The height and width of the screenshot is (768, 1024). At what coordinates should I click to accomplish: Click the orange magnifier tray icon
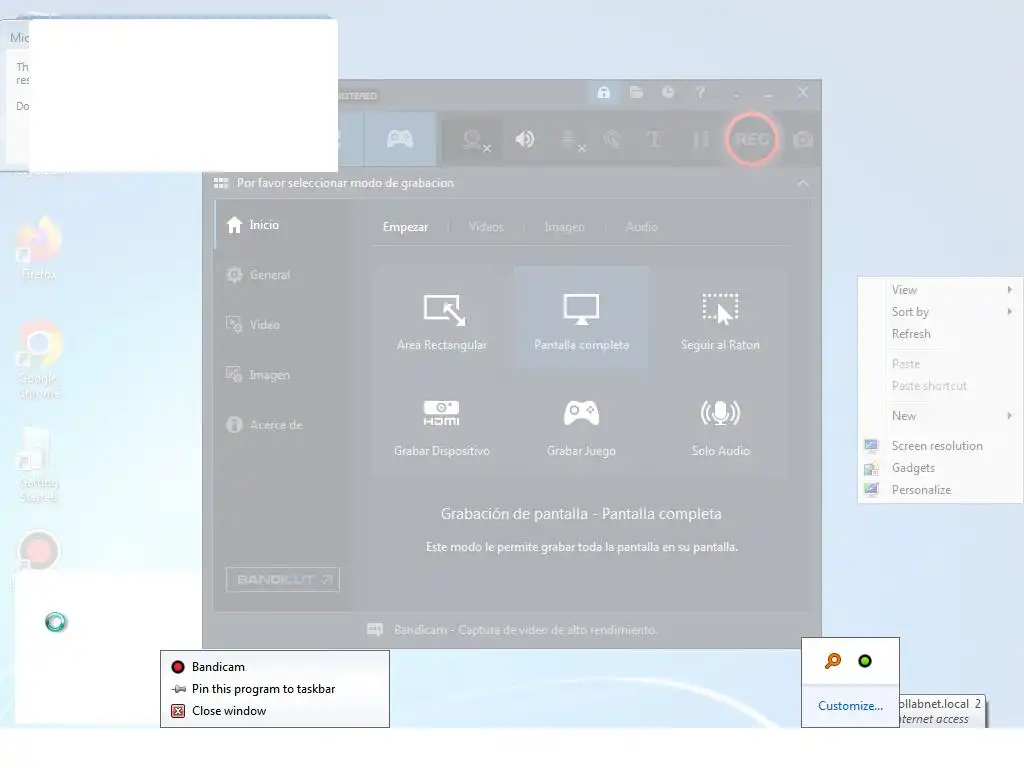pyautogui.click(x=833, y=661)
